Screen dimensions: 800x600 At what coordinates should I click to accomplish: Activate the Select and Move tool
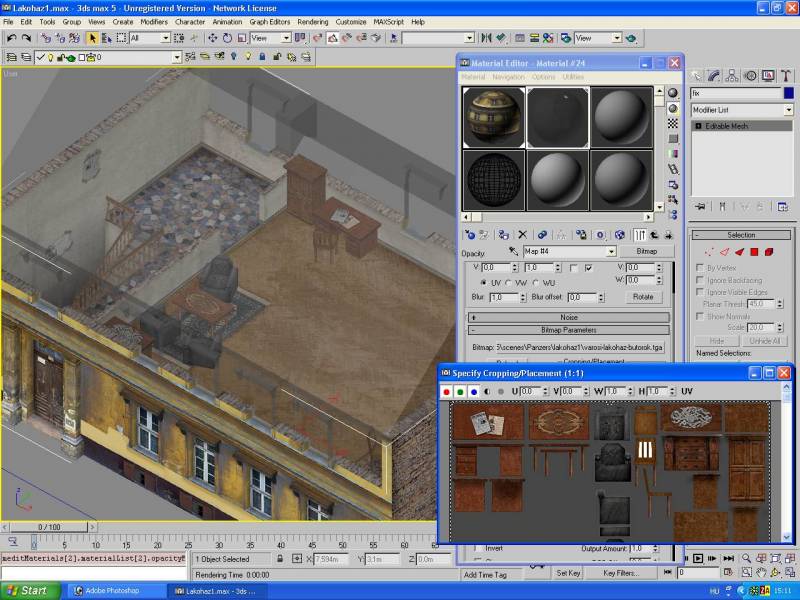coord(212,38)
